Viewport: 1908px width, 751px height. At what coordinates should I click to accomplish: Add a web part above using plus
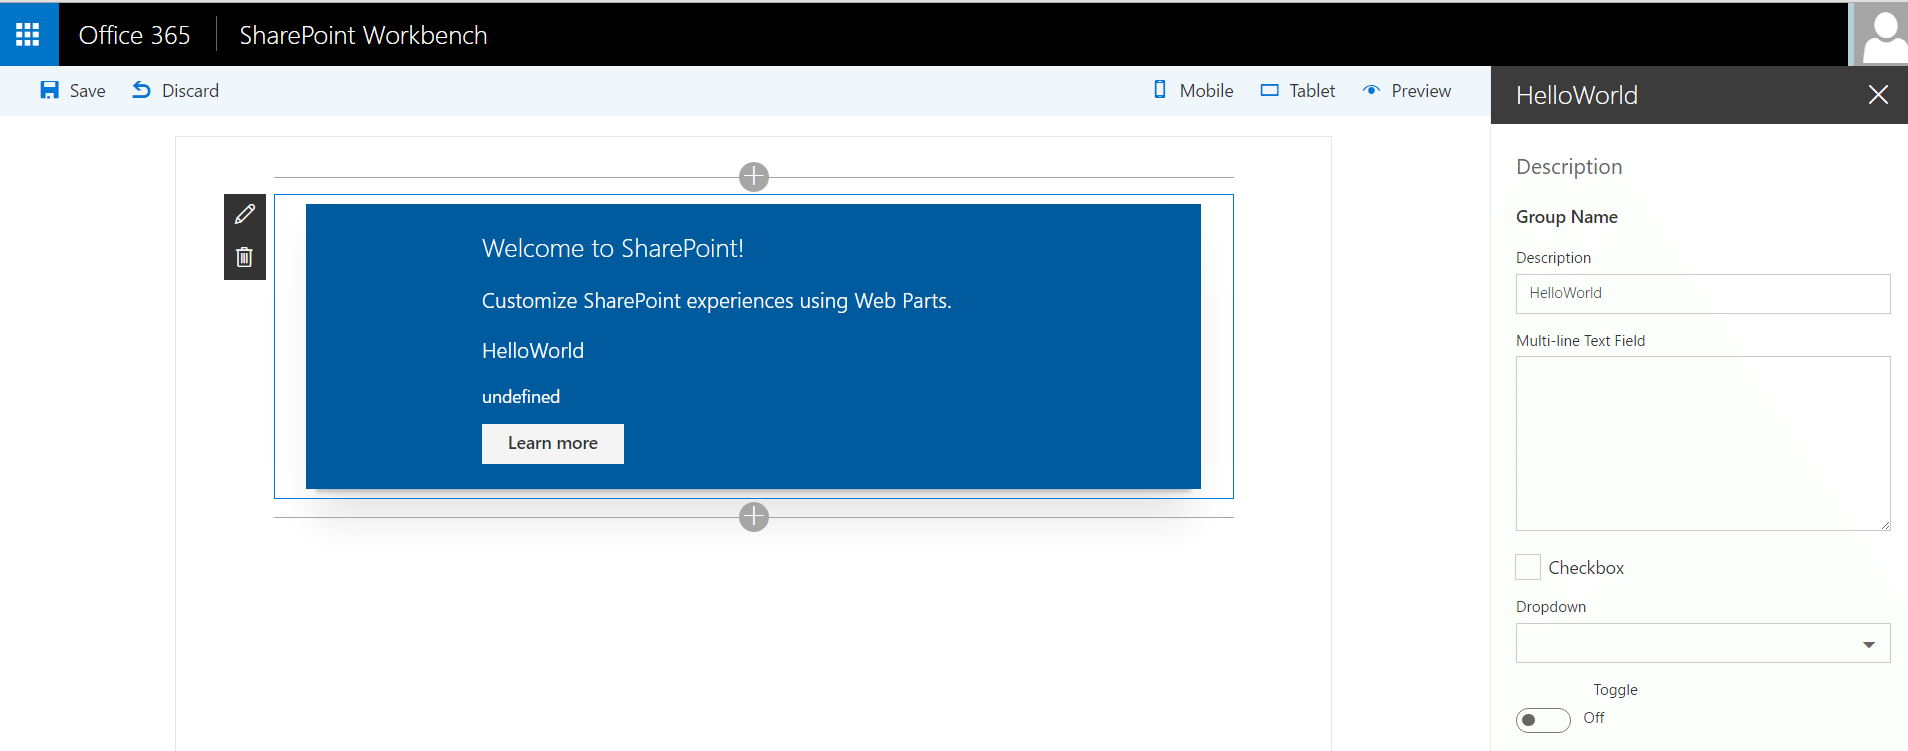pyautogui.click(x=754, y=177)
